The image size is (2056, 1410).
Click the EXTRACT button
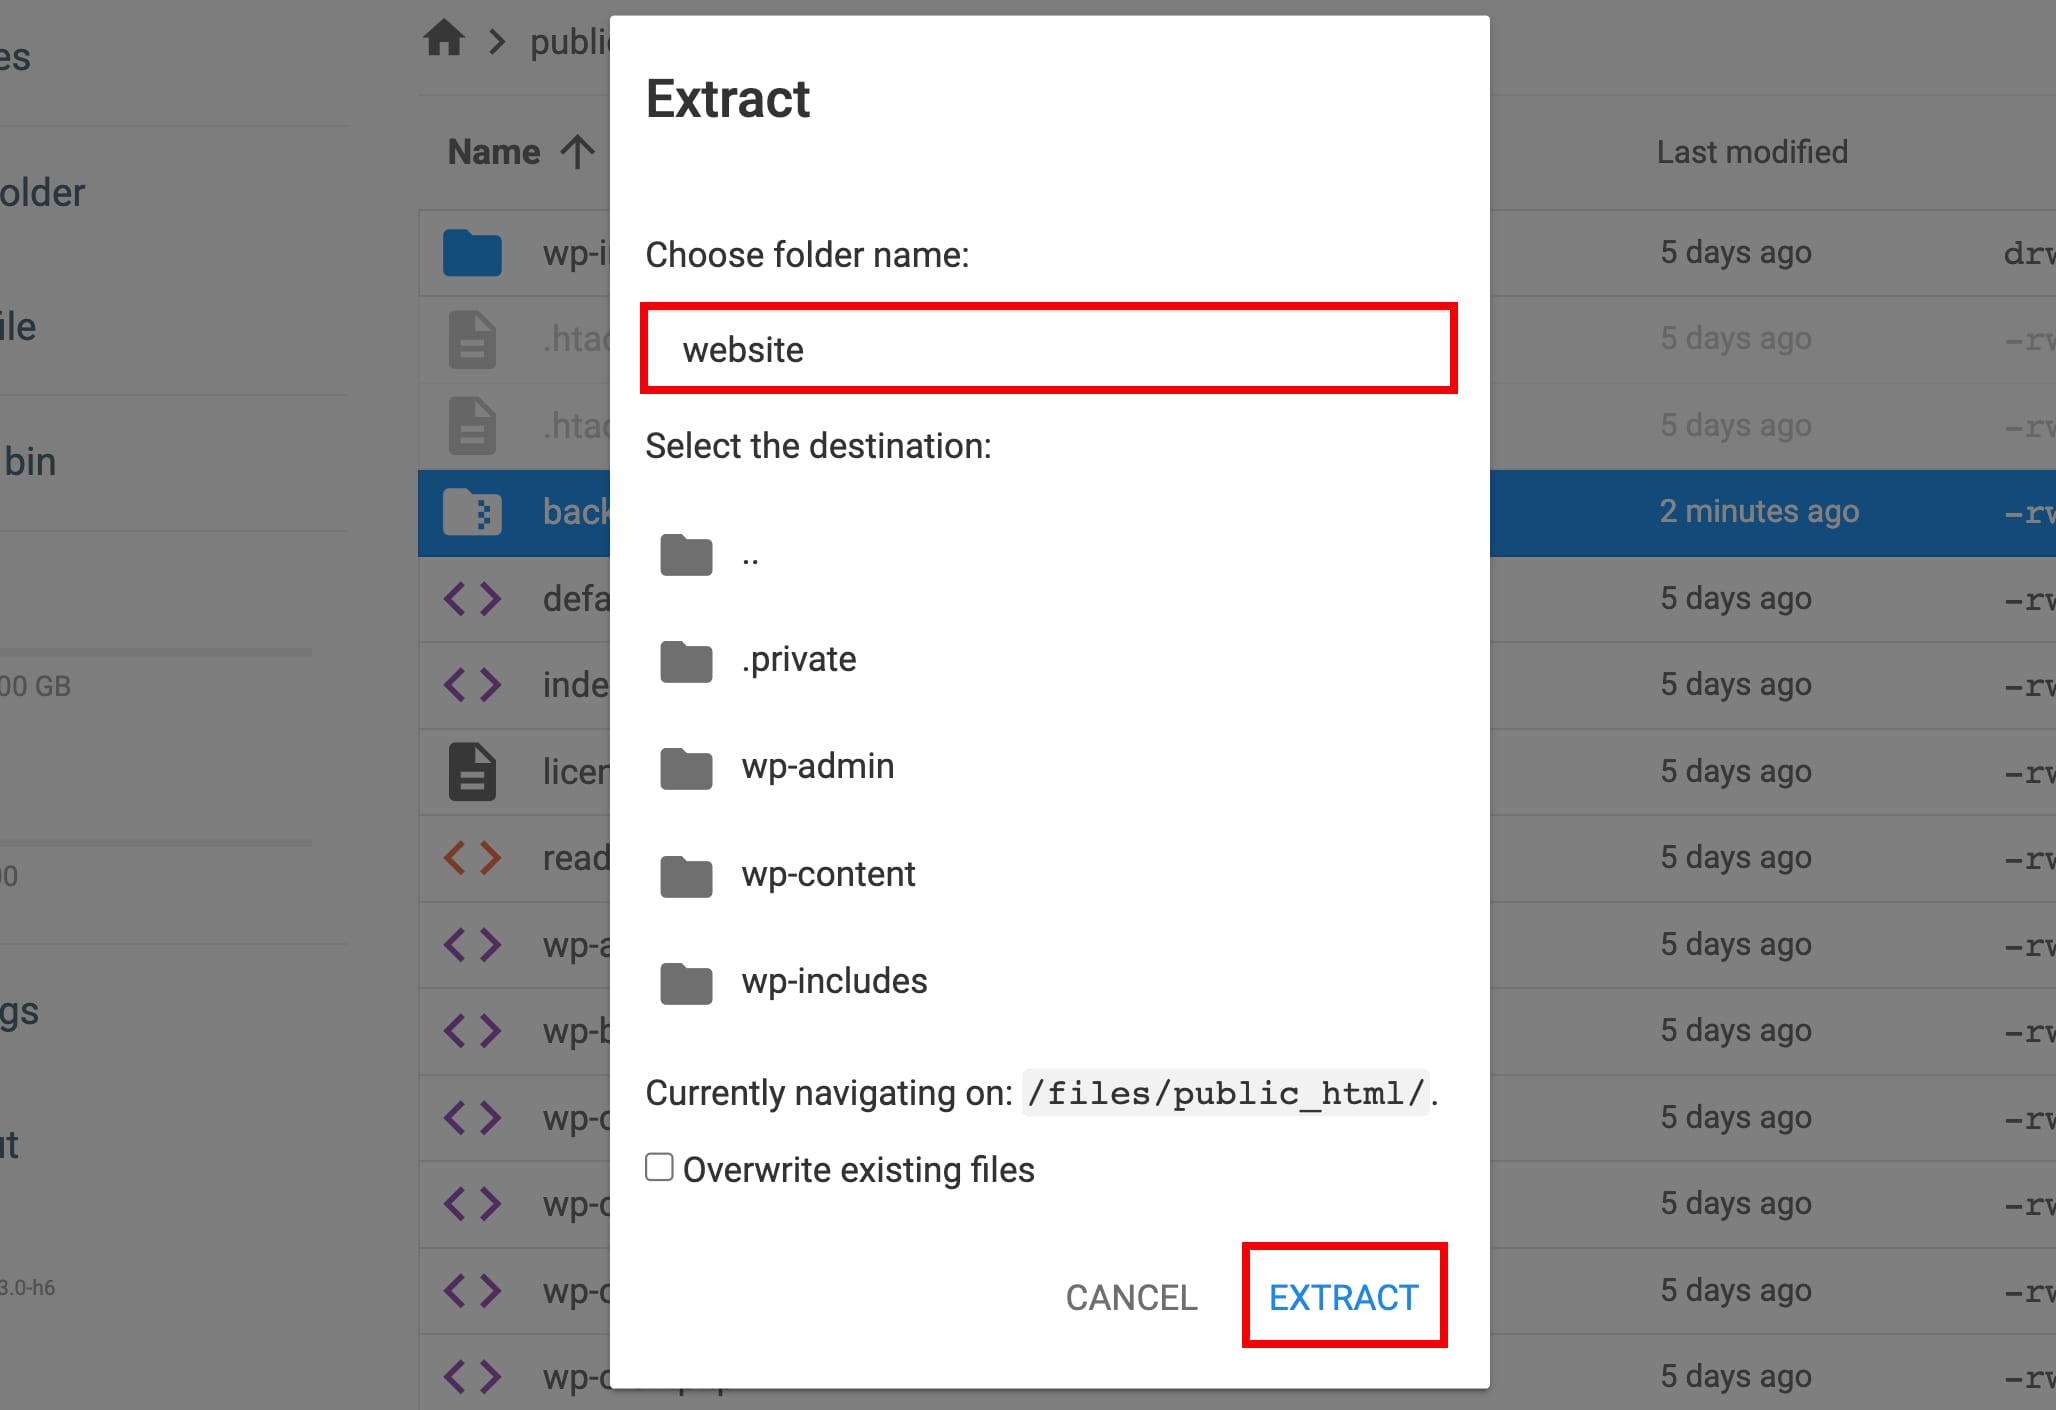(x=1343, y=1296)
